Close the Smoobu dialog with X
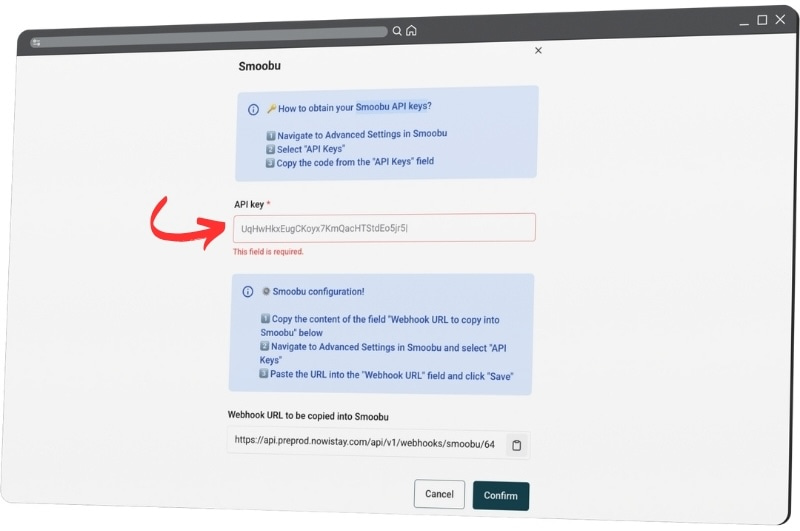 point(538,50)
